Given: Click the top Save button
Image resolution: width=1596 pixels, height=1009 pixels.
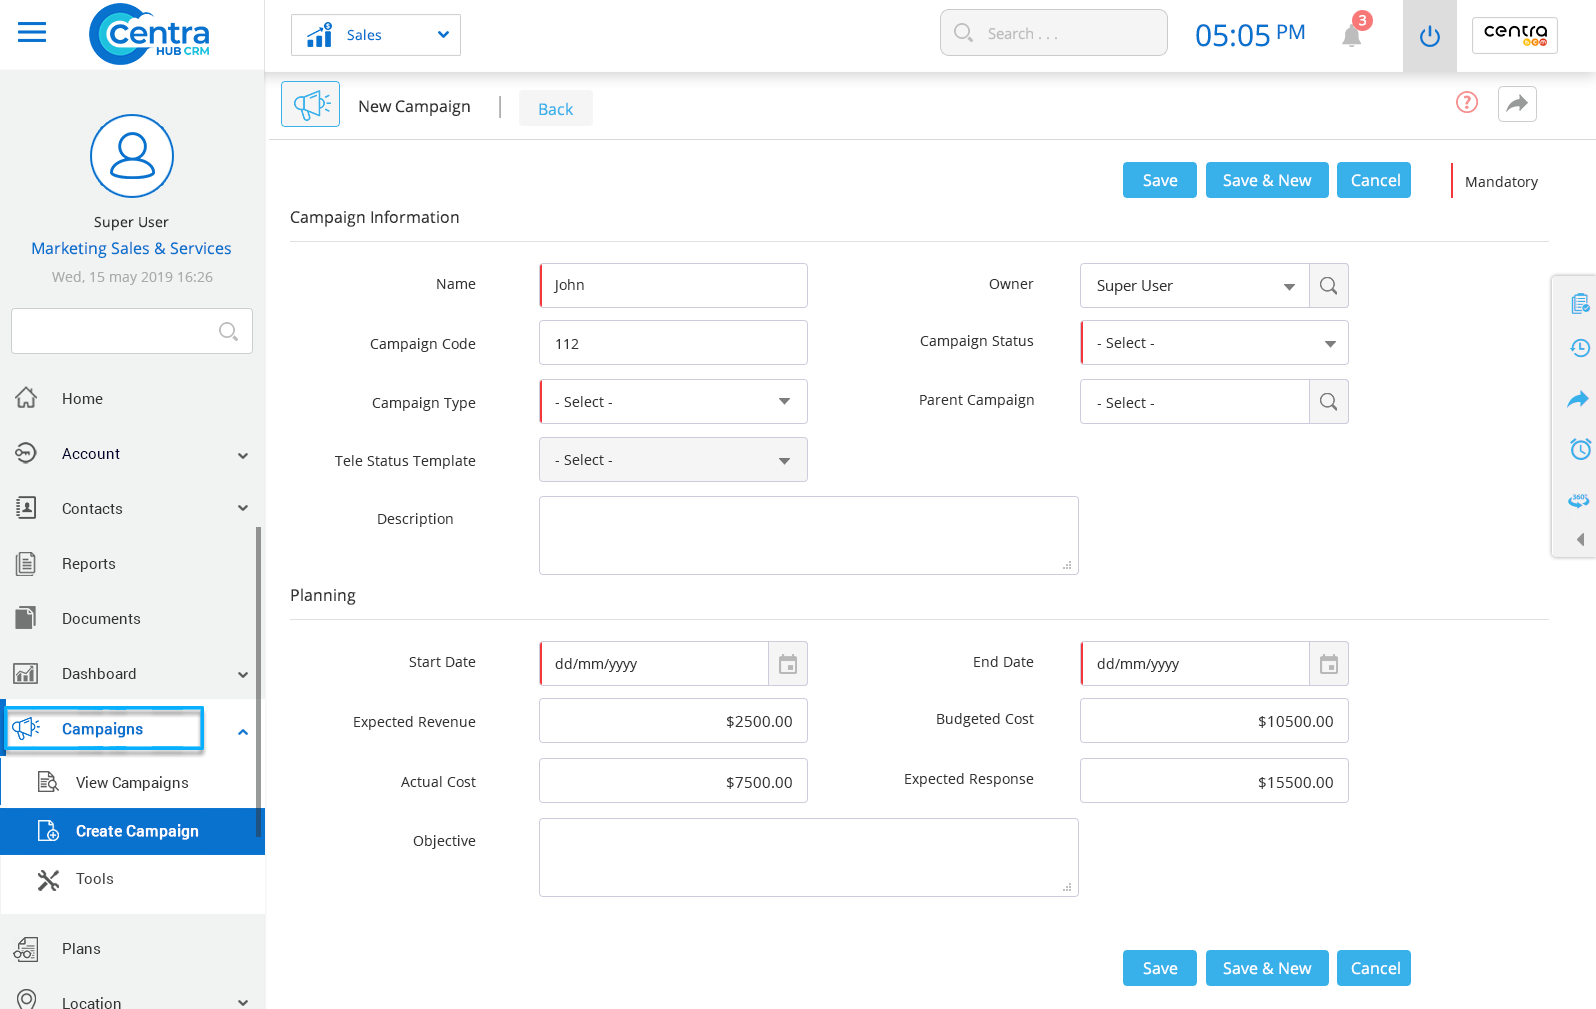Looking at the screenshot, I should pos(1160,180).
